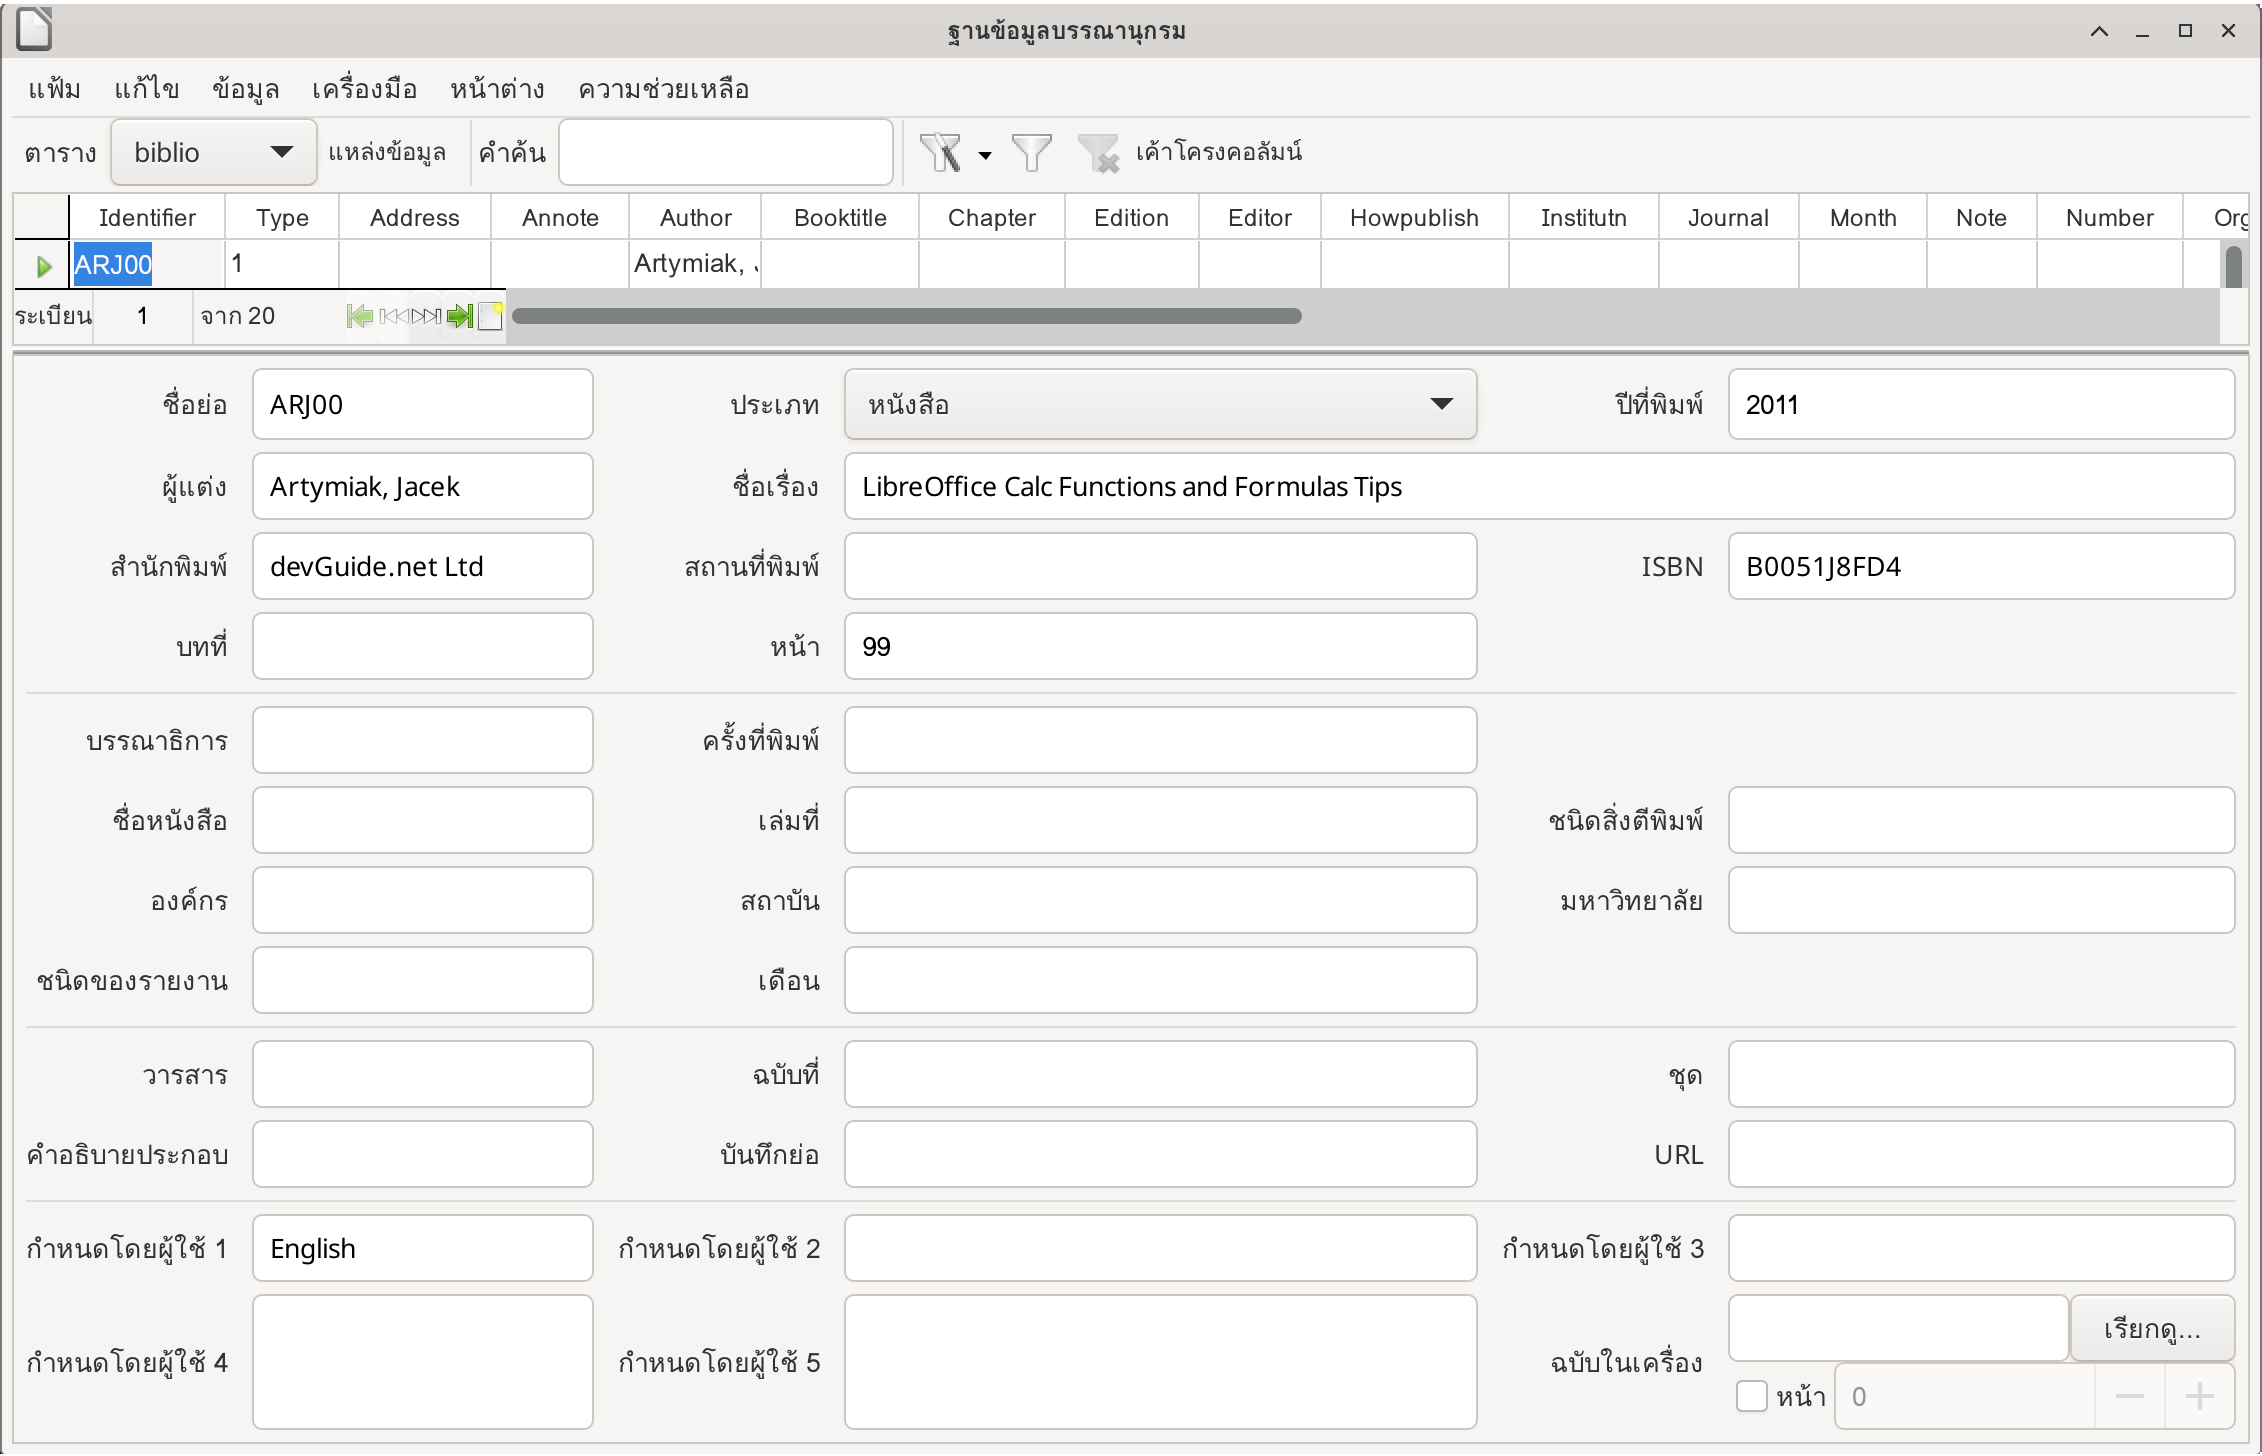Open the biblio table dropdown
This screenshot has width=2262, height=1456.
coord(213,152)
